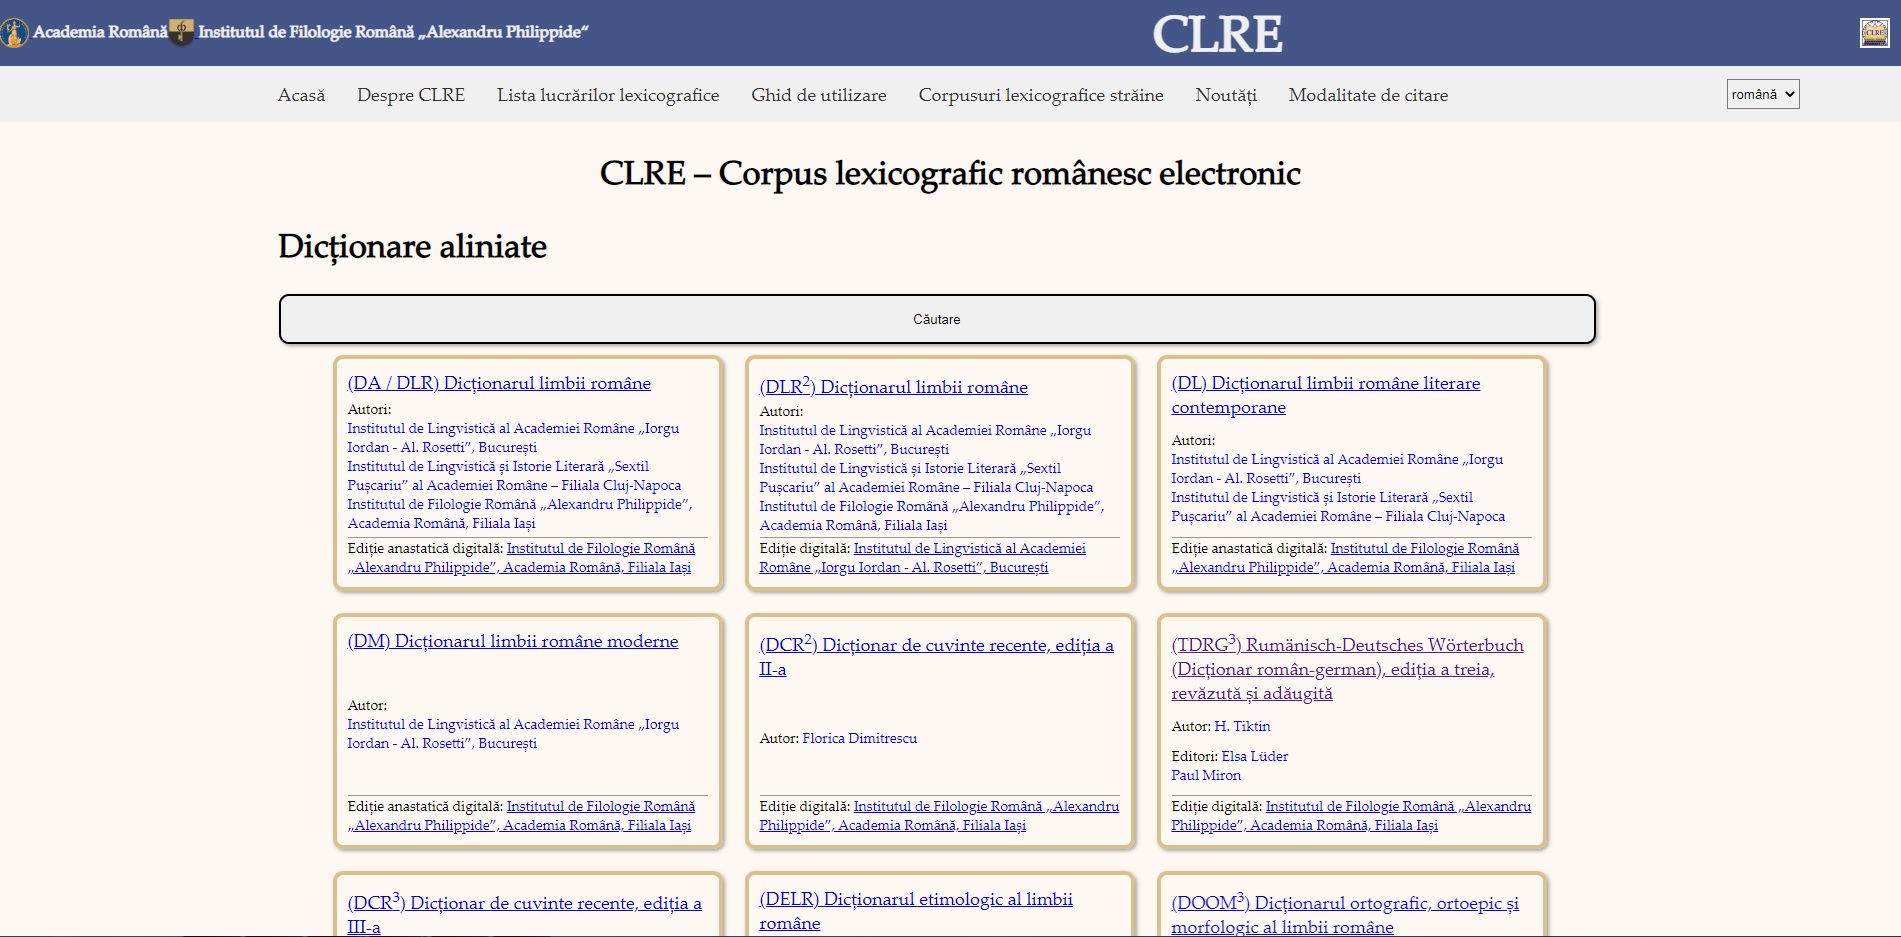Click editor Elsa Lüder
This screenshot has height=937, width=1901.
pyautogui.click(x=1254, y=756)
